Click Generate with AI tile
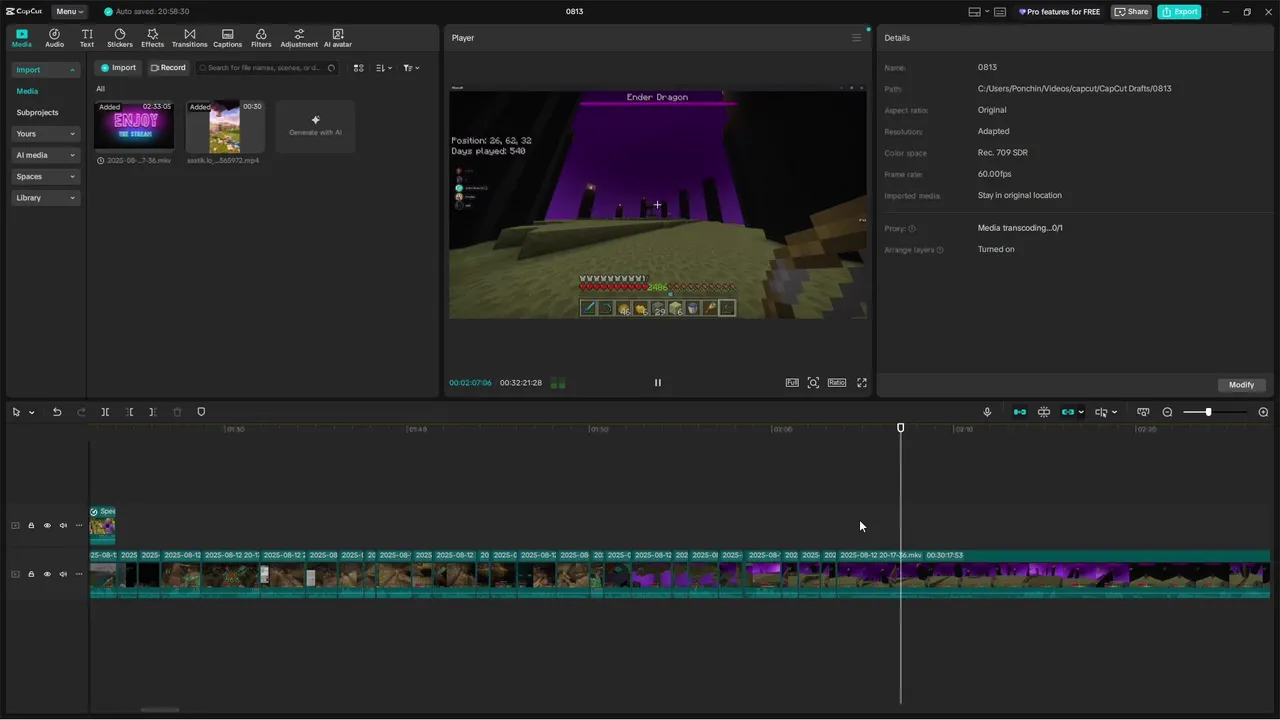 (315, 126)
